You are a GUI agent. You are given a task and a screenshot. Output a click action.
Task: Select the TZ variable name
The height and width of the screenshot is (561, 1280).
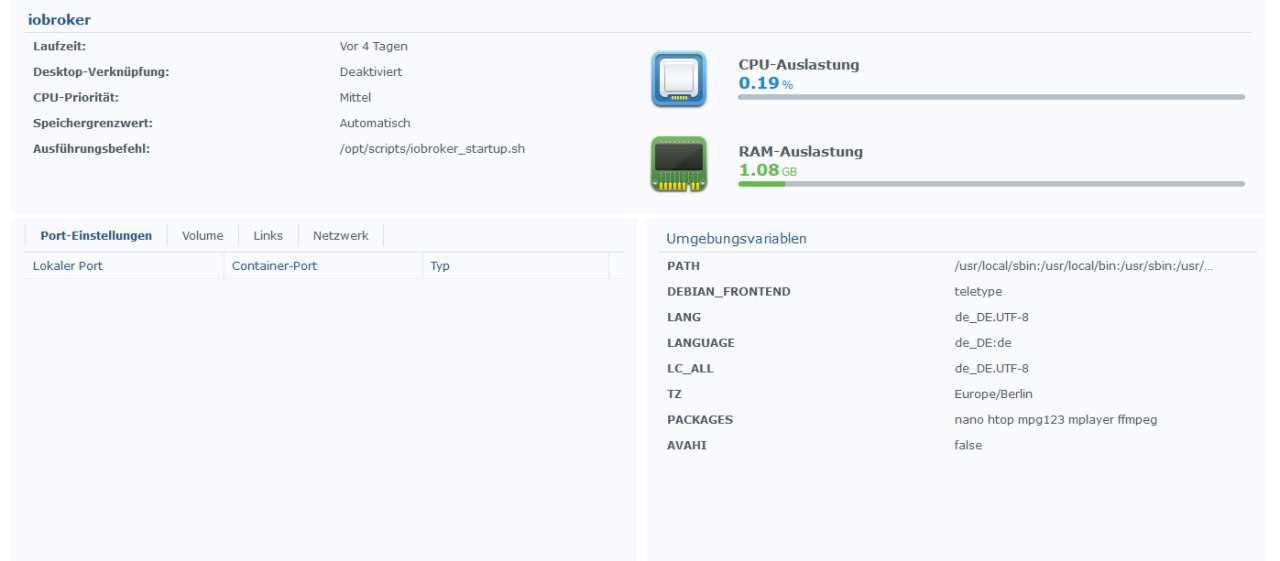pos(674,394)
